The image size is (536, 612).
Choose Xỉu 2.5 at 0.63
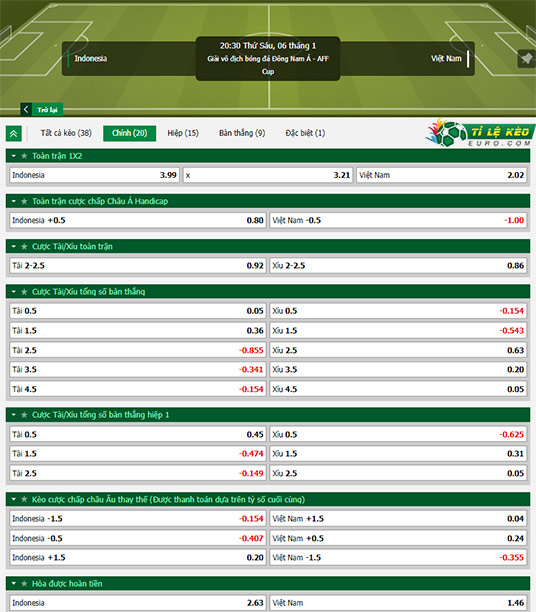pos(398,350)
